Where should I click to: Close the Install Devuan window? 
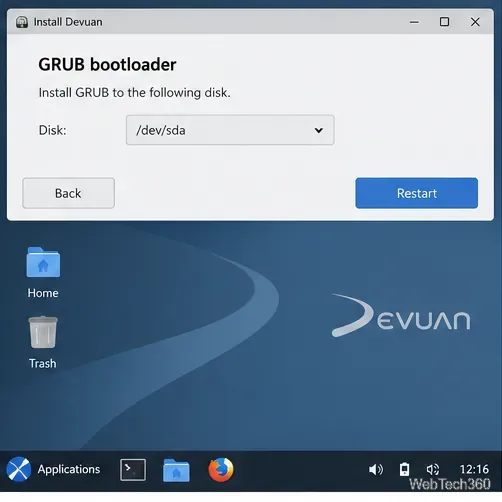click(x=475, y=22)
